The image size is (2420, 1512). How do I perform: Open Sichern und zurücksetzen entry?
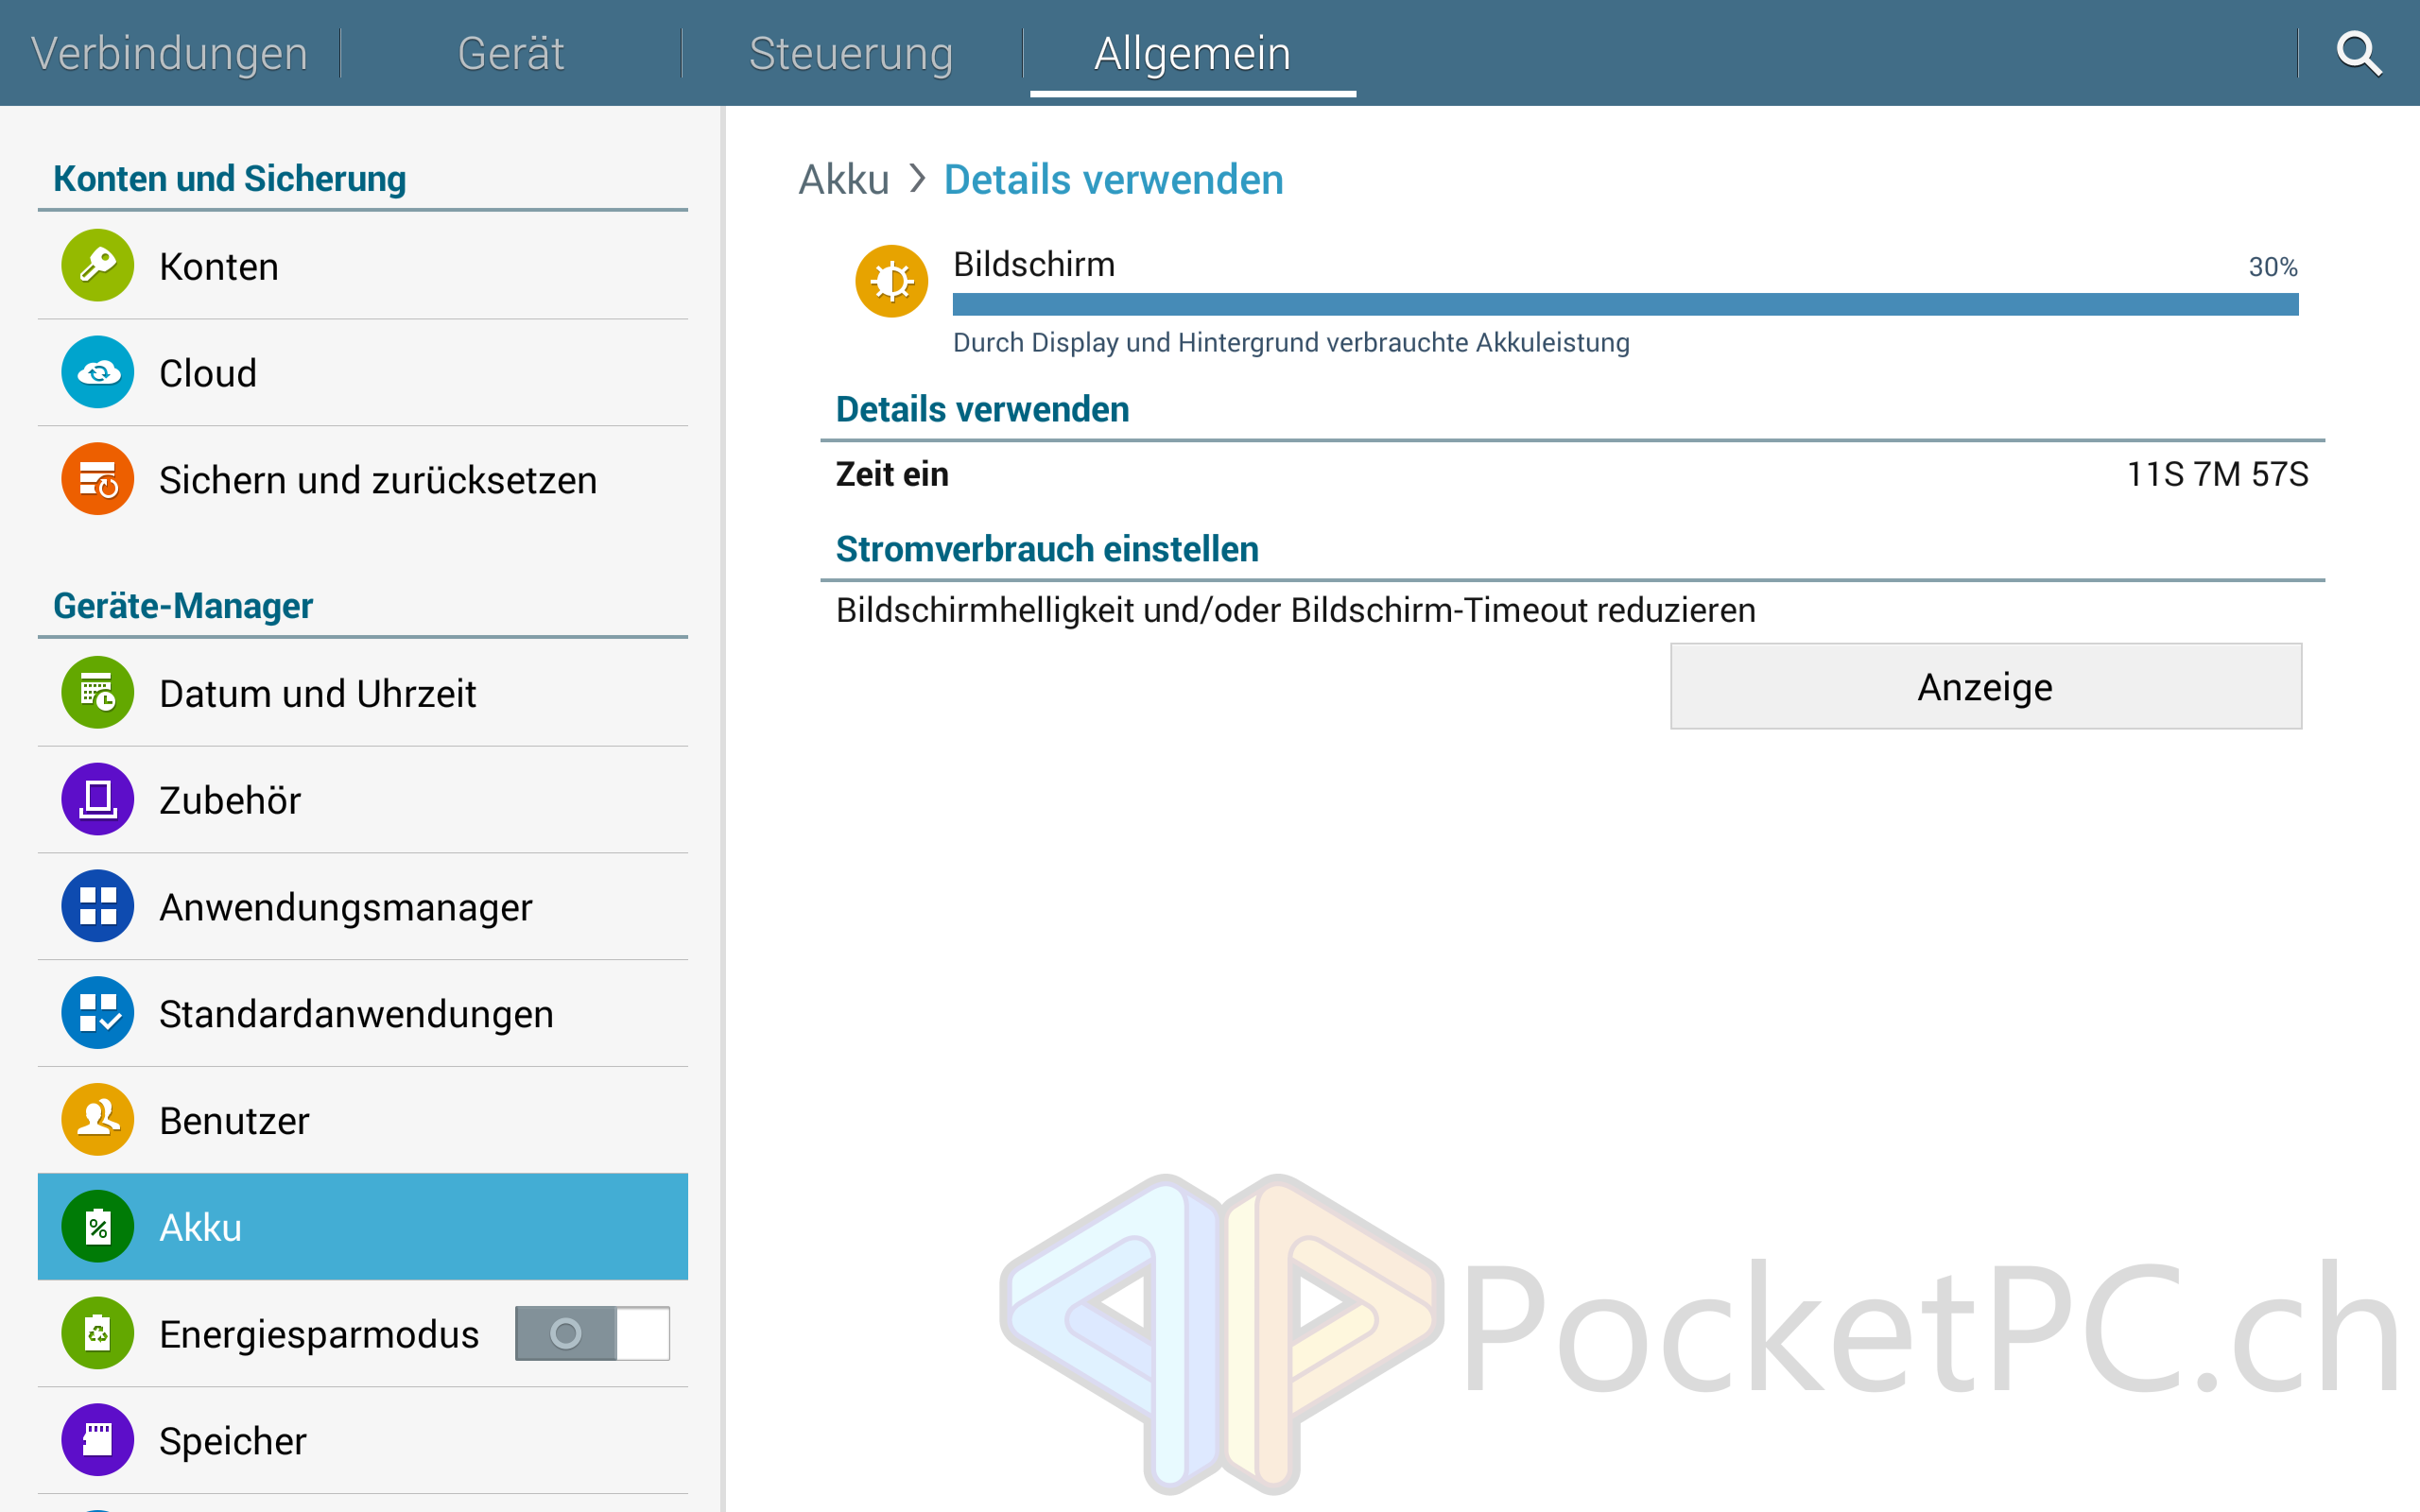(x=363, y=479)
